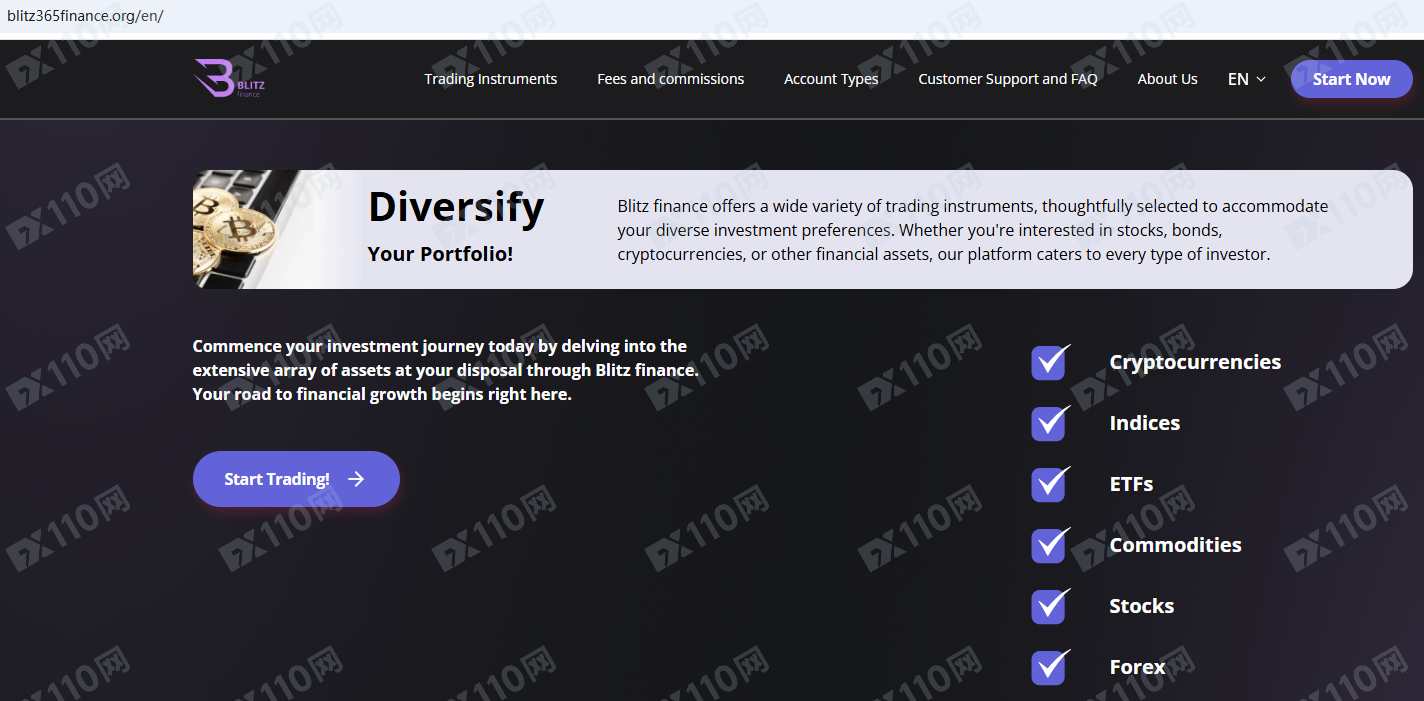
Task: Open Customer Support and FAQ
Action: point(1007,79)
